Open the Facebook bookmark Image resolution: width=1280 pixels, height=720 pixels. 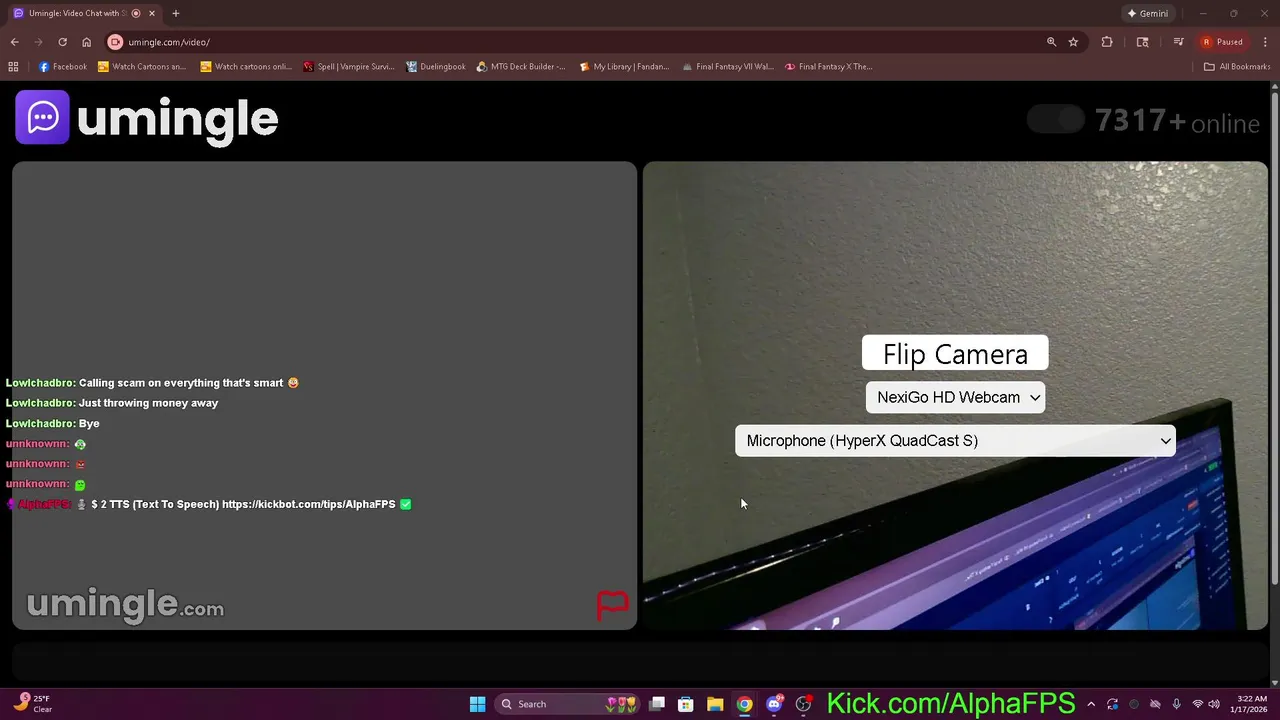(63, 67)
